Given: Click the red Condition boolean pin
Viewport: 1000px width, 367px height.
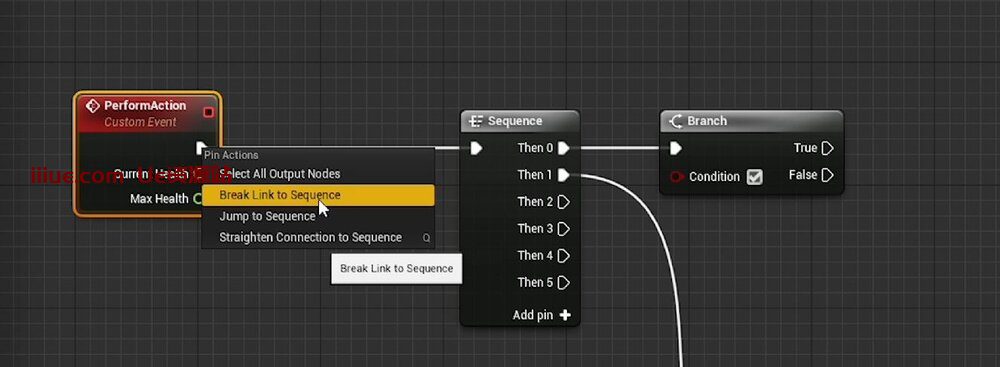Looking at the screenshot, I should tap(677, 176).
